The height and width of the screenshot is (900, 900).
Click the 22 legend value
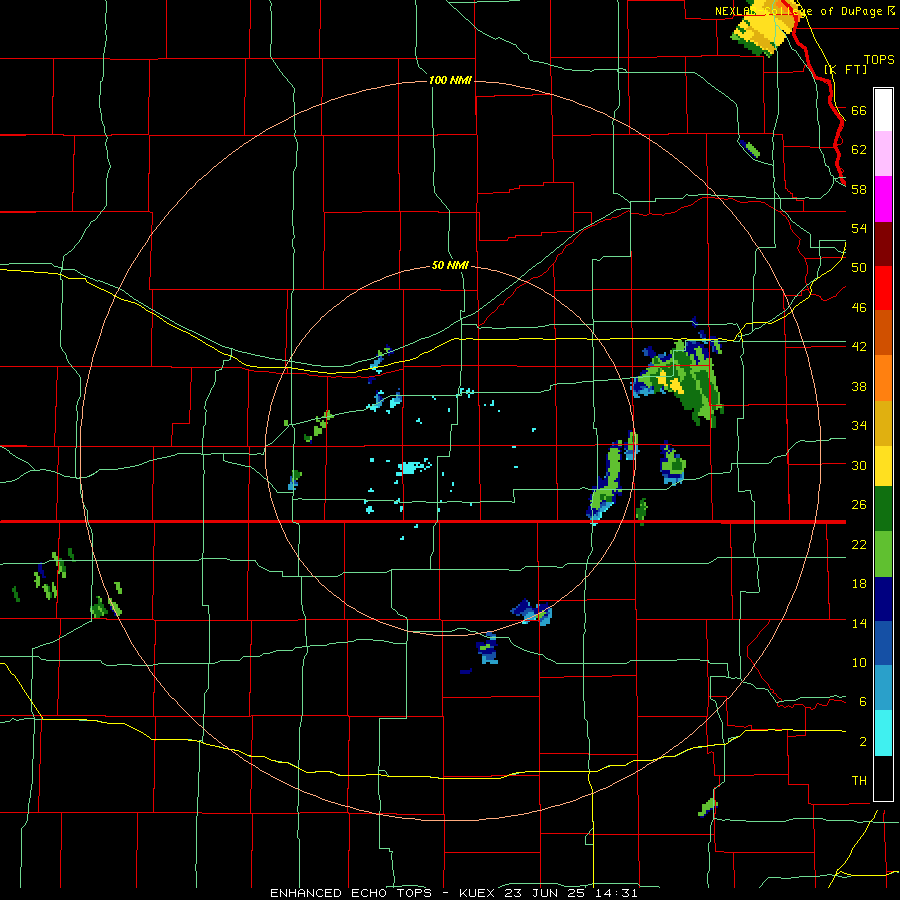pyautogui.click(x=859, y=544)
